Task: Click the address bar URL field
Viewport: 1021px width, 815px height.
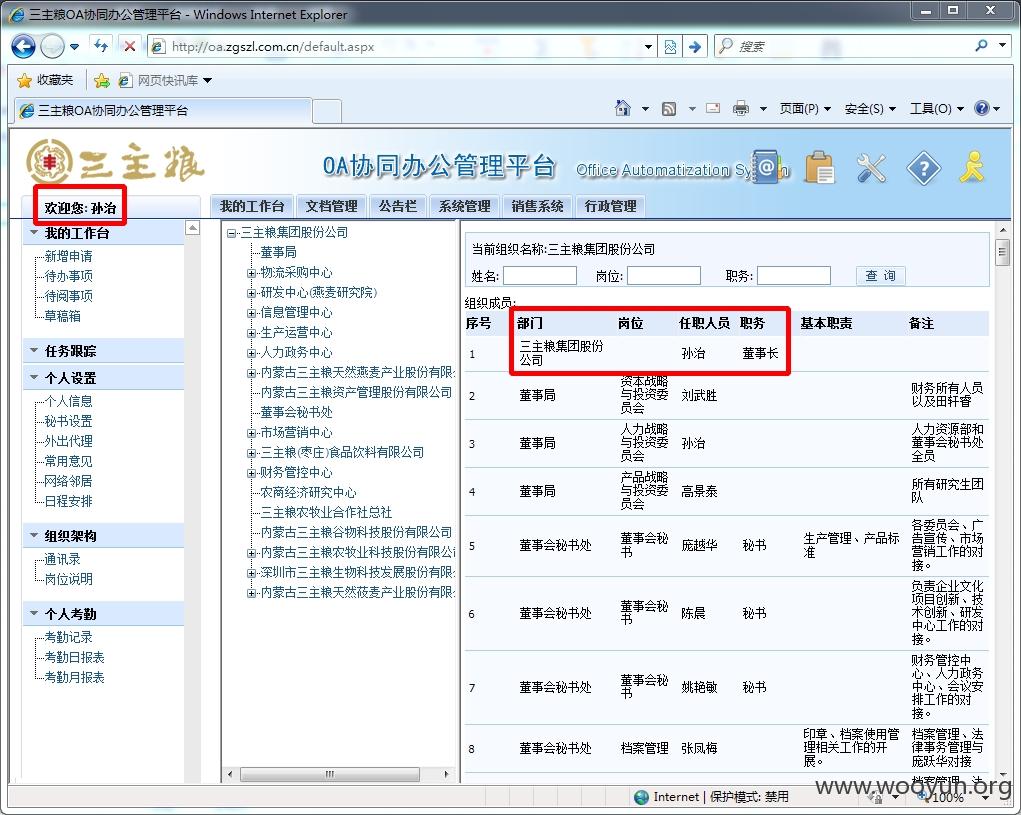Action: [x=402, y=47]
